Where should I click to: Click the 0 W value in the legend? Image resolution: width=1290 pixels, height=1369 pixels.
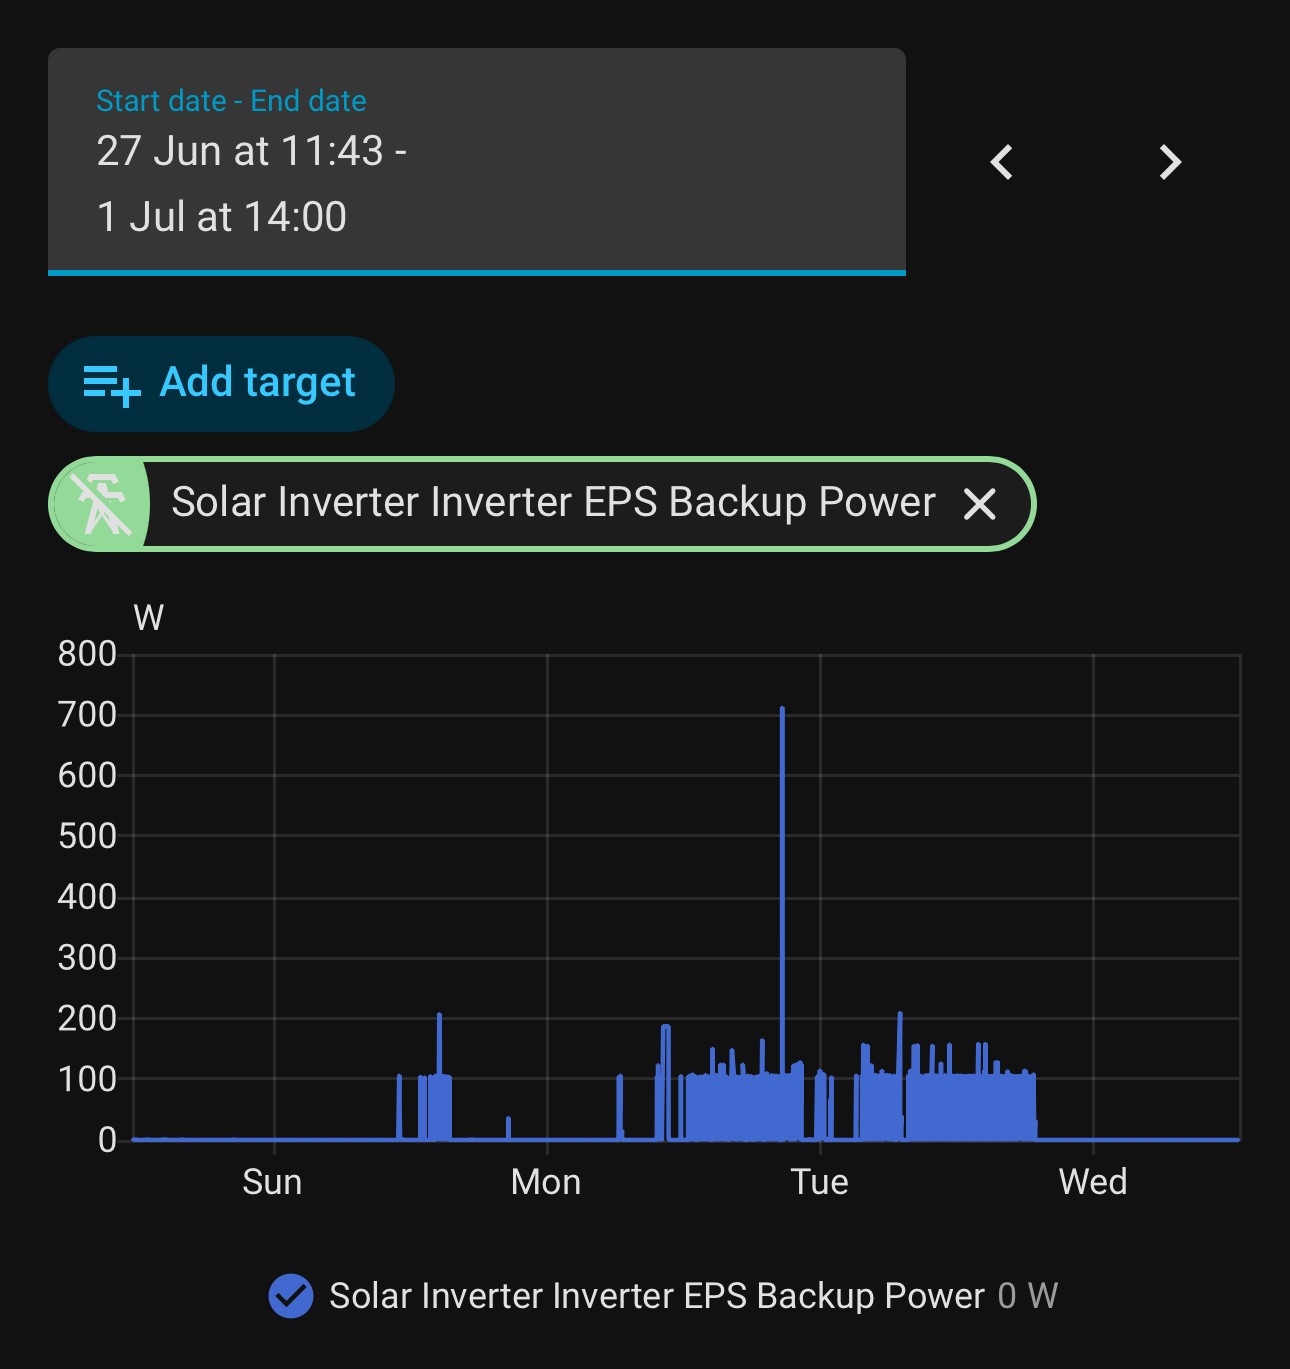click(1028, 1296)
